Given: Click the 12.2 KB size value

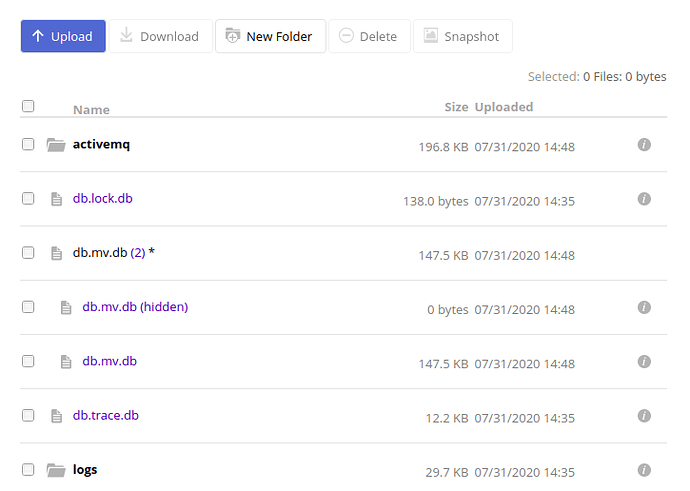Looking at the screenshot, I should 447,418.
